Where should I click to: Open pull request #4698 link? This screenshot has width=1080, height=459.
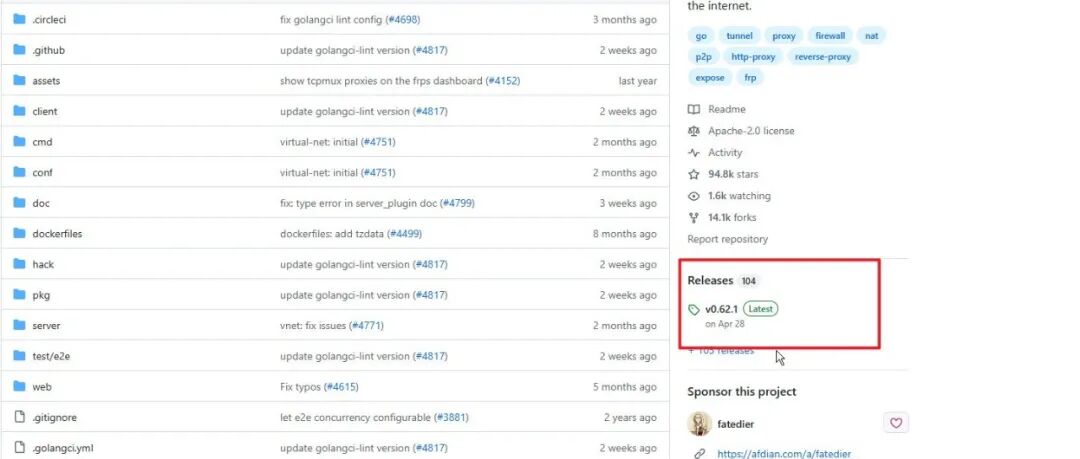402,19
